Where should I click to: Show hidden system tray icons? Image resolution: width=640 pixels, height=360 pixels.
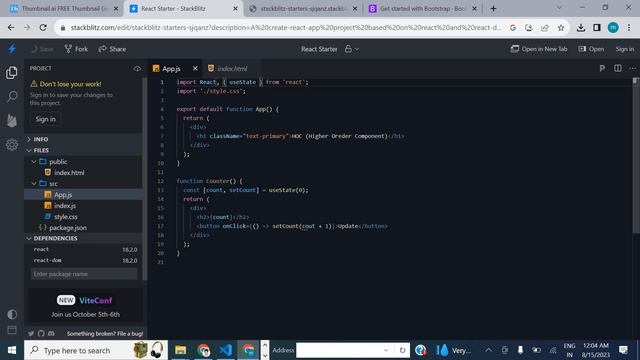pyautogui.click(x=488, y=350)
